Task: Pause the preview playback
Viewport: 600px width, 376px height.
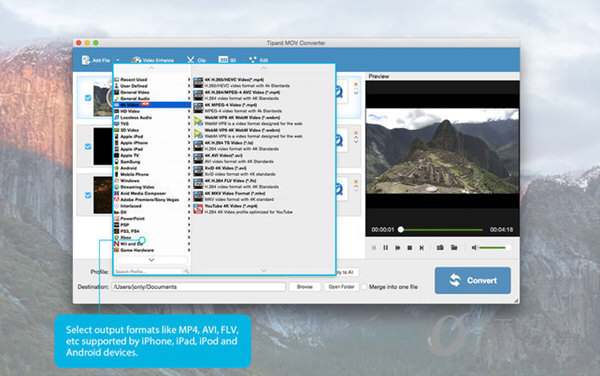Action: click(x=386, y=248)
